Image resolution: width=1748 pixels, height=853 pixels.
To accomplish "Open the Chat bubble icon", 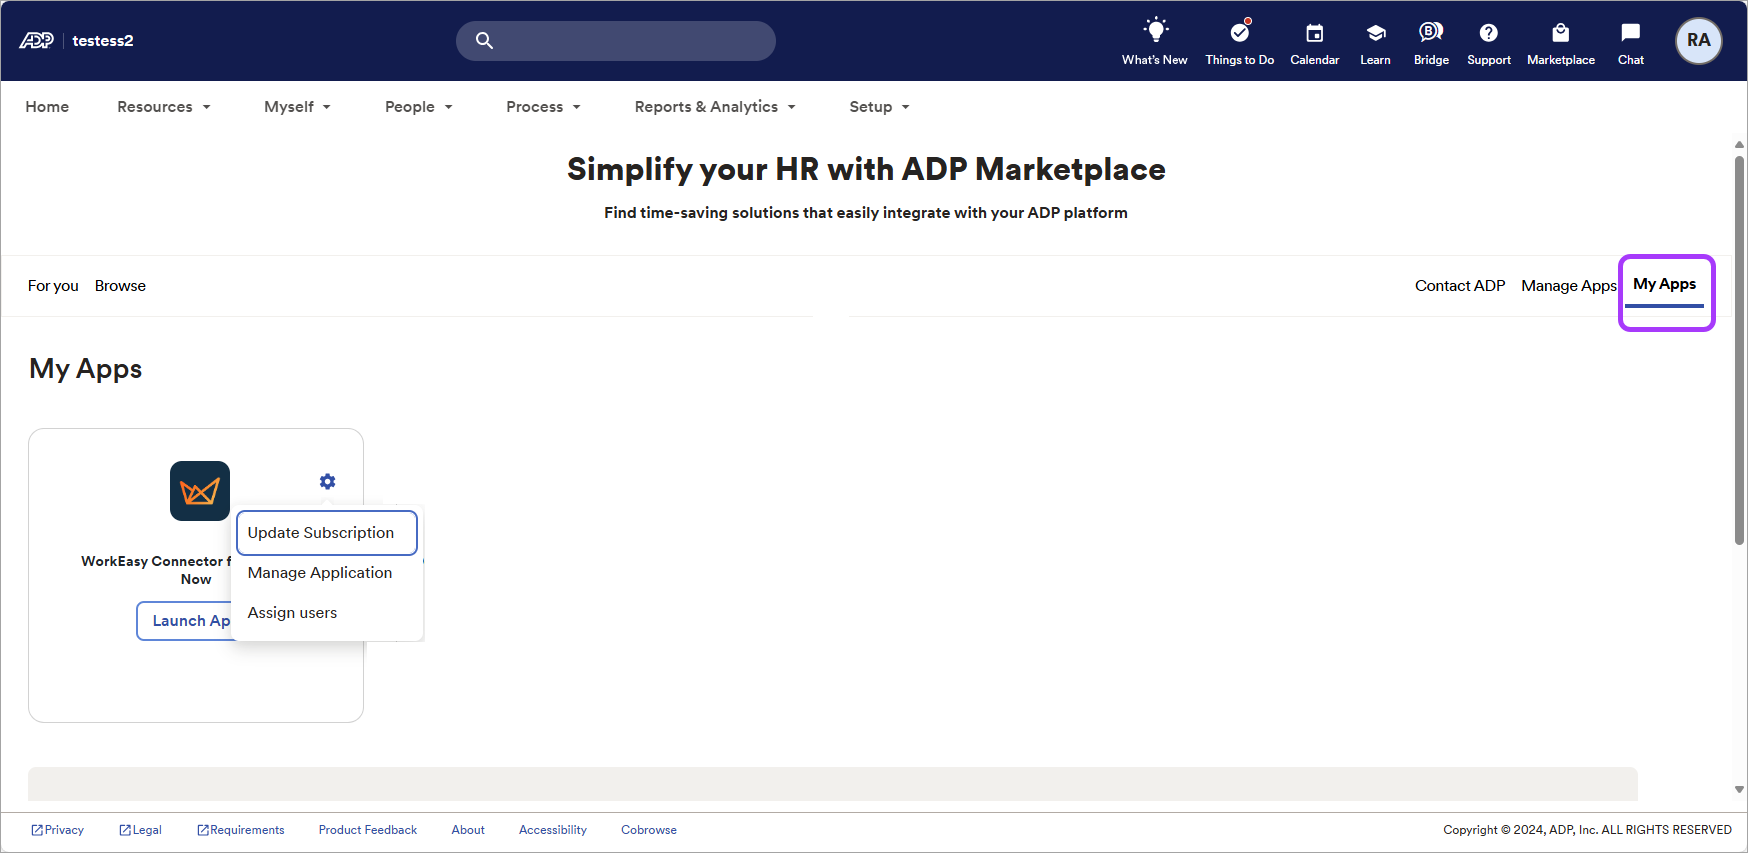I will tap(1631, 33).
